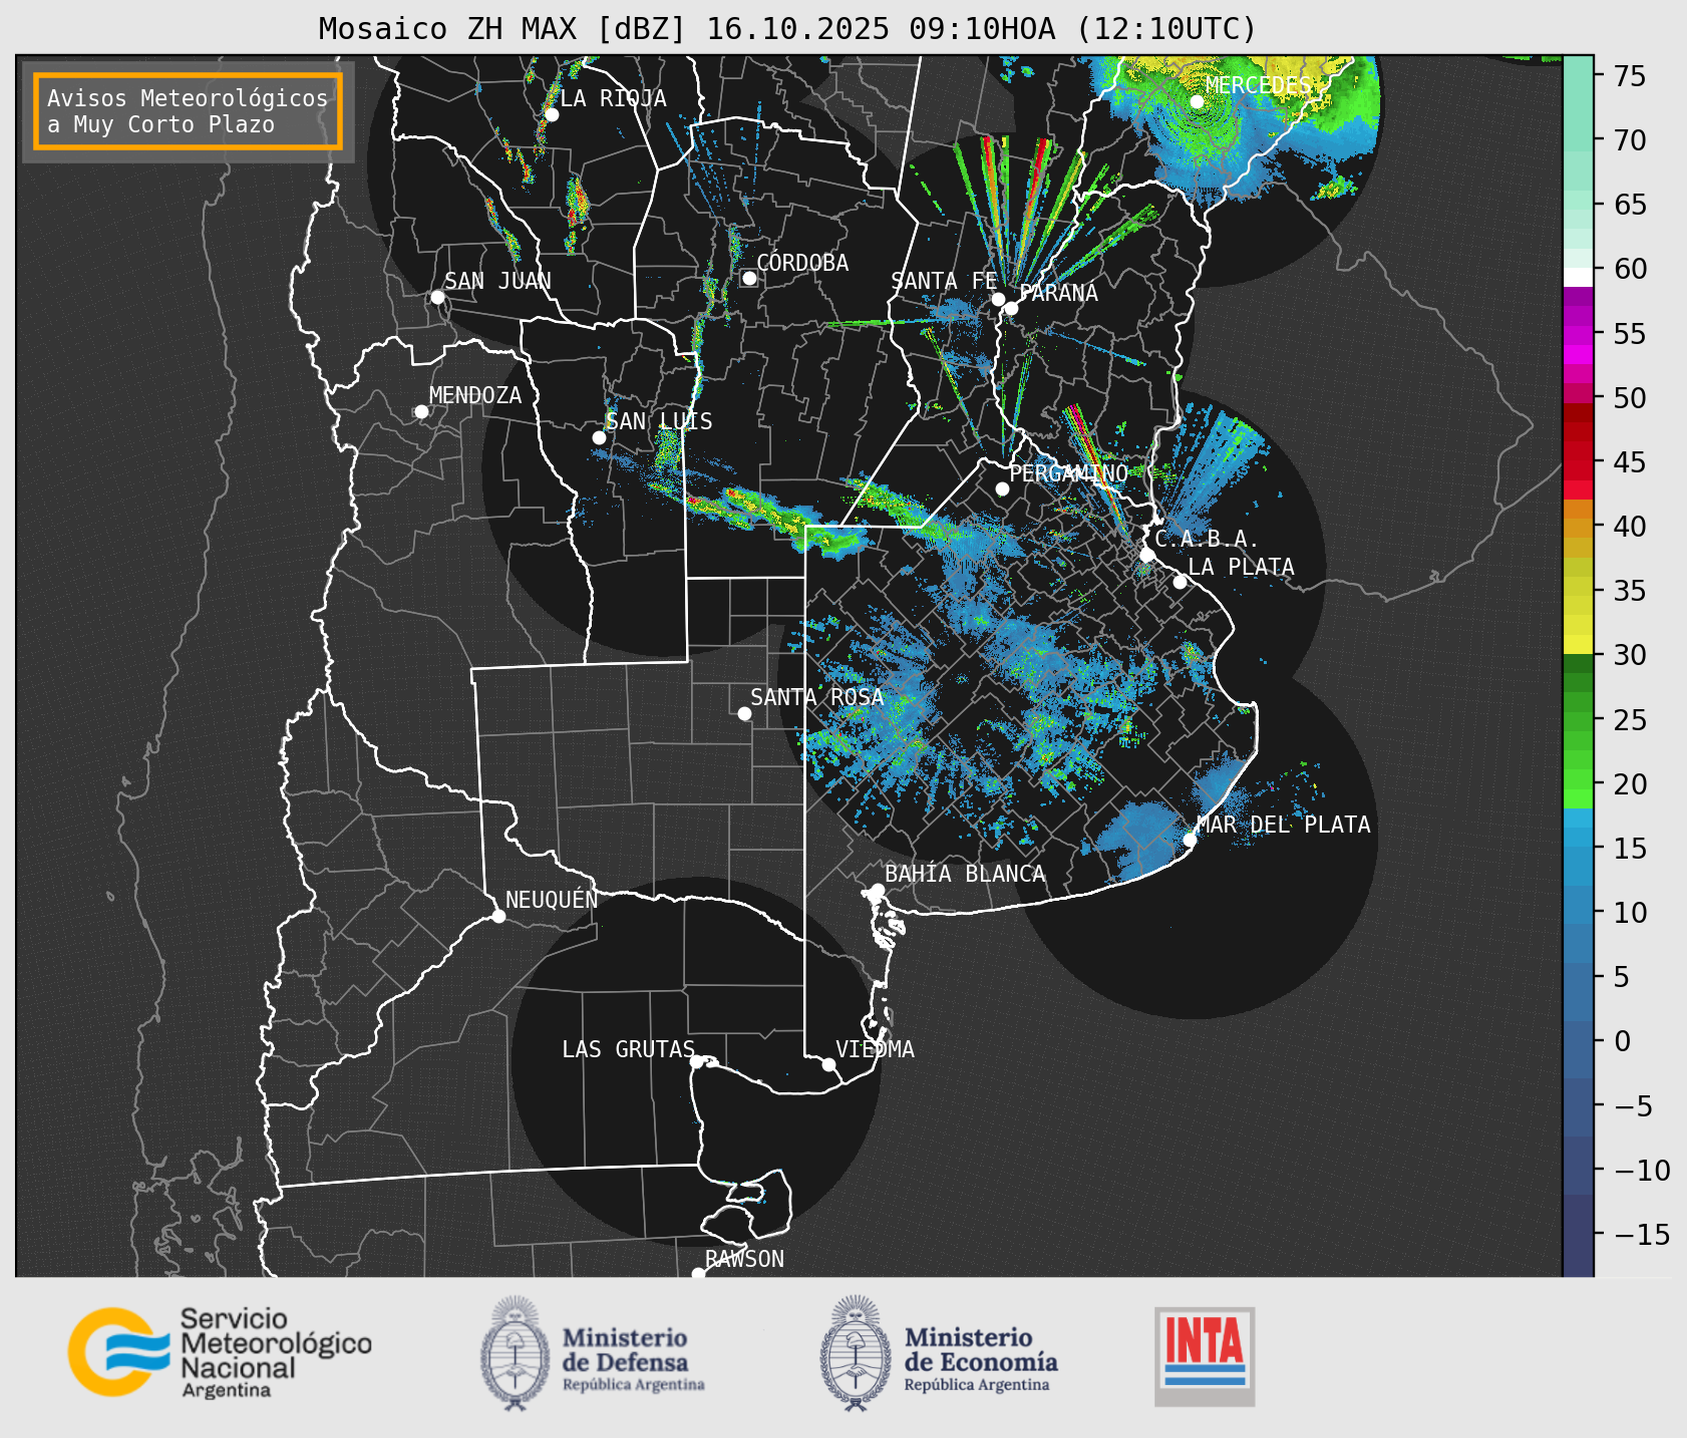
Task: Click the 0 dBZ label on the scale
Action: point(1622,1041)
